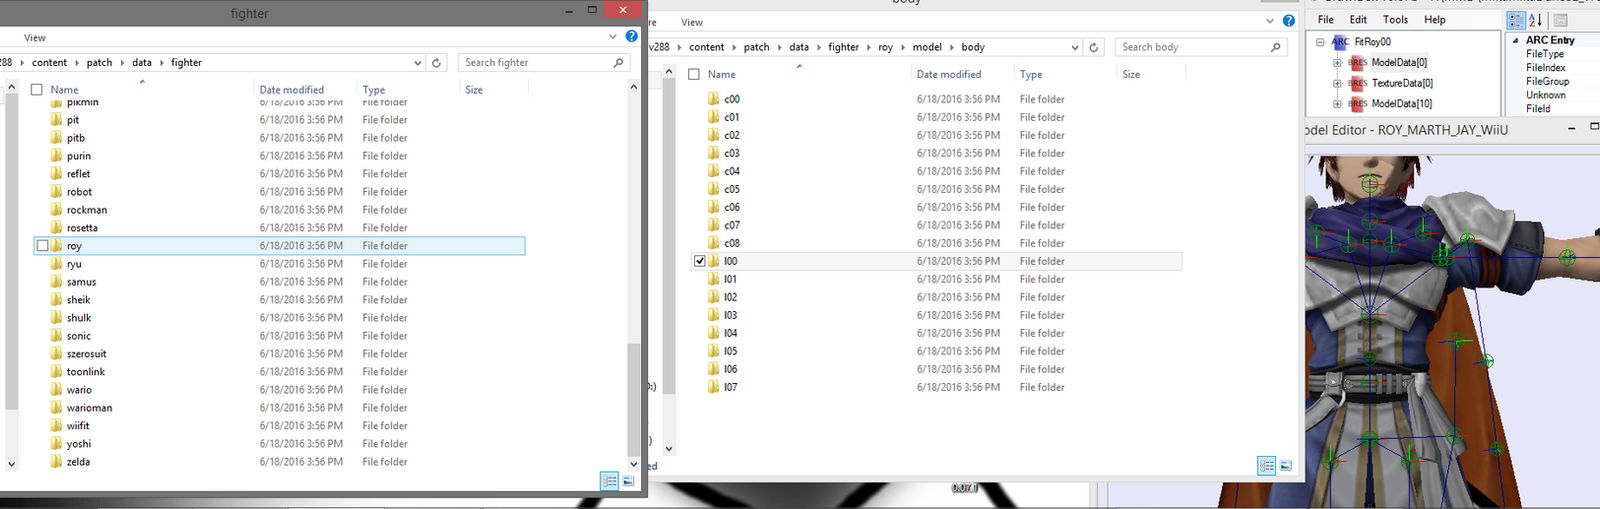
Task: Click the BRES icon of TextureData[0]
Action: 1357,83
